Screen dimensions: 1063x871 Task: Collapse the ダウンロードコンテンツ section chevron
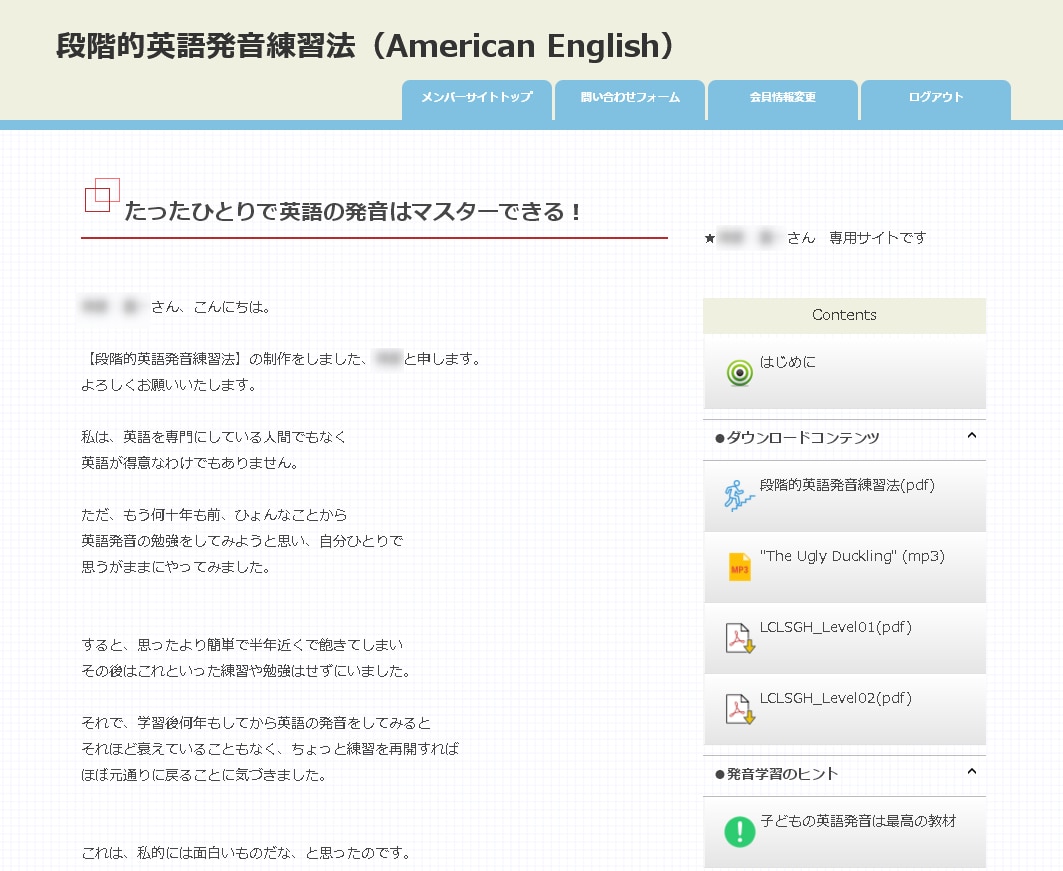coord(971,436)
